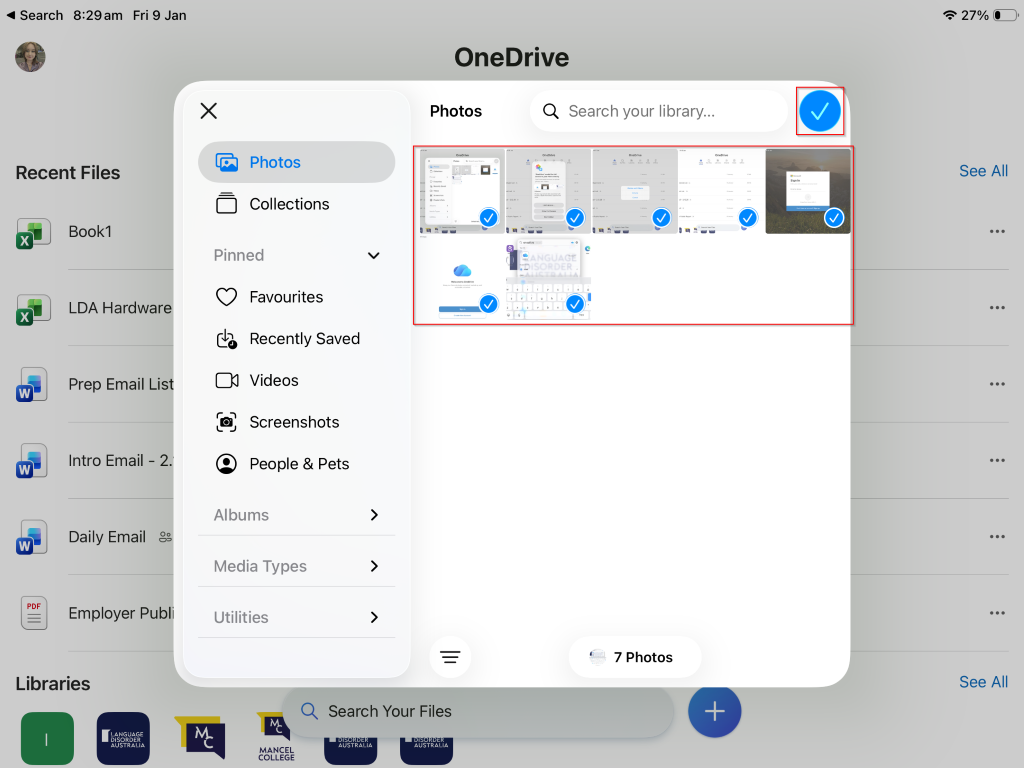
Task: Open more options for LDA Hardware
Action: coord(997,308)
